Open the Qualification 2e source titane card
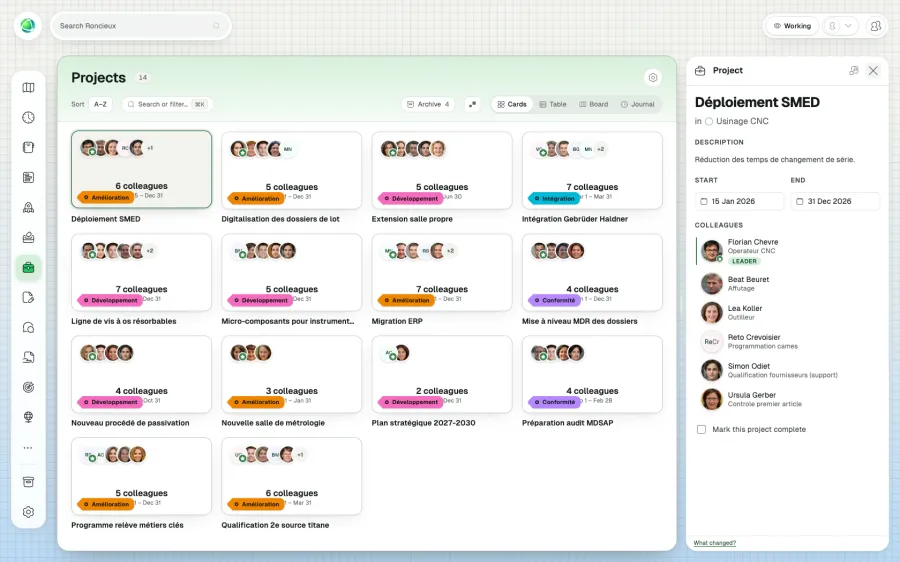This screenshot has height=562, width=900. 292,476
